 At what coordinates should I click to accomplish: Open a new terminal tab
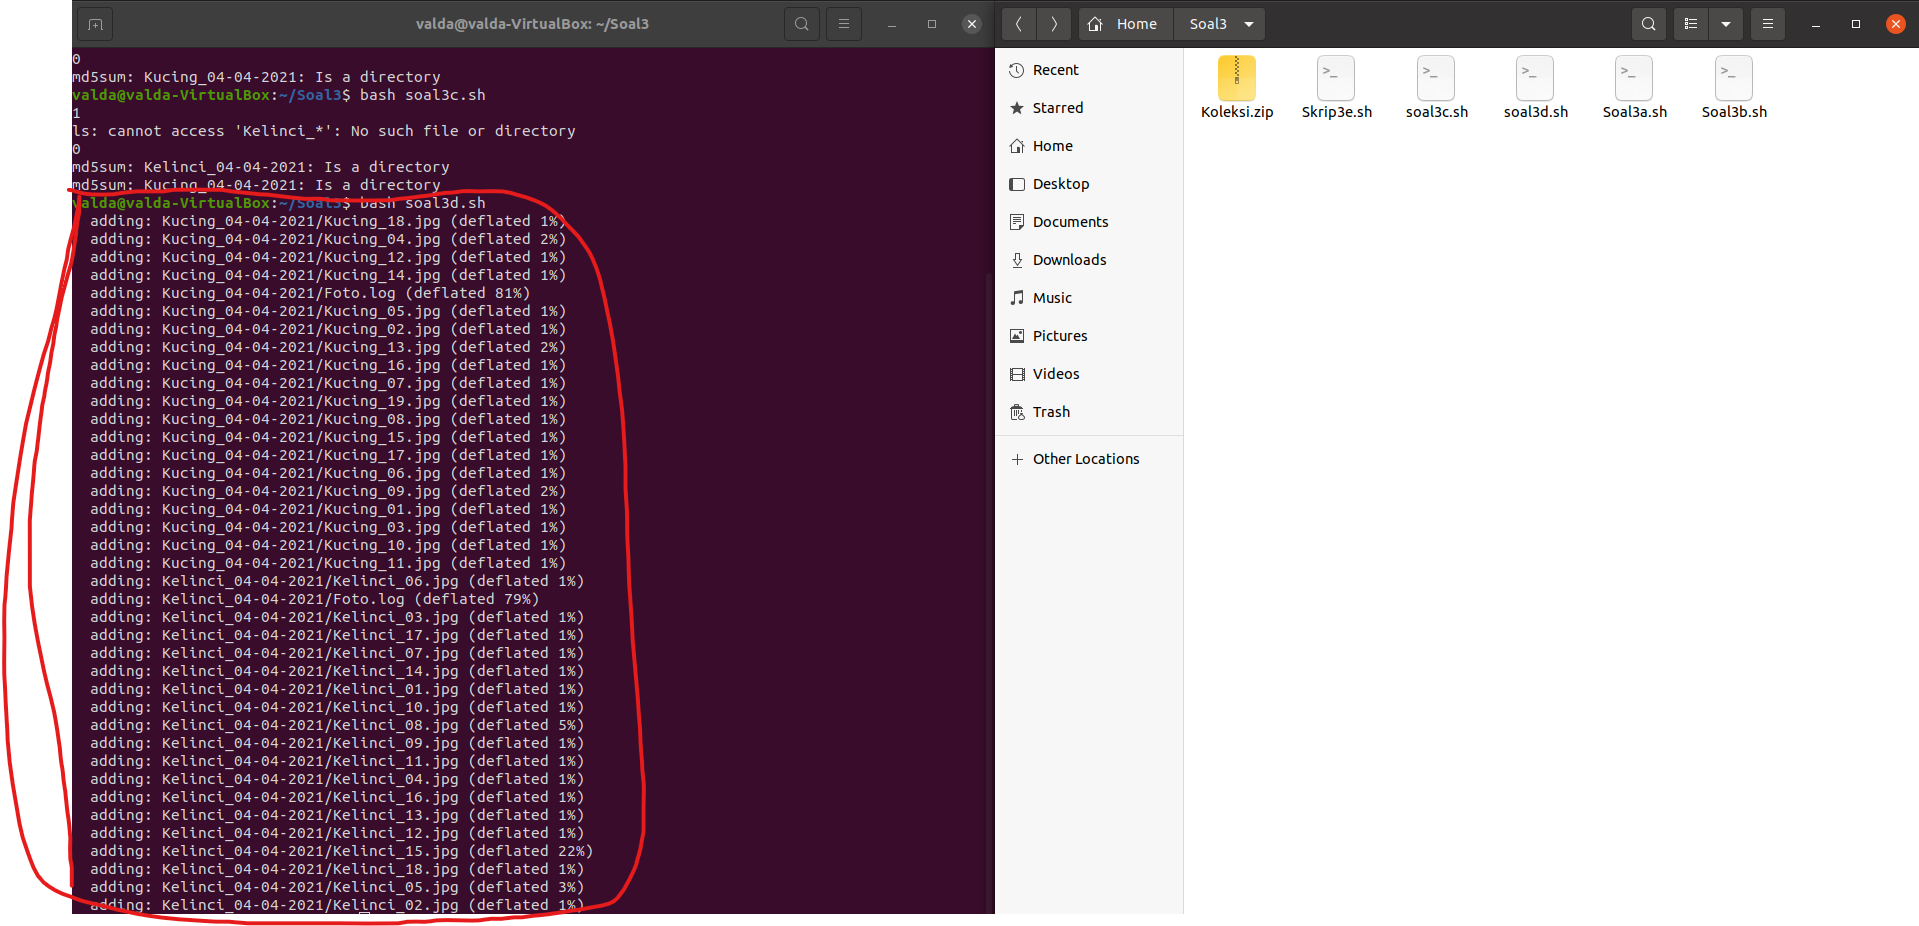(94, 23)
